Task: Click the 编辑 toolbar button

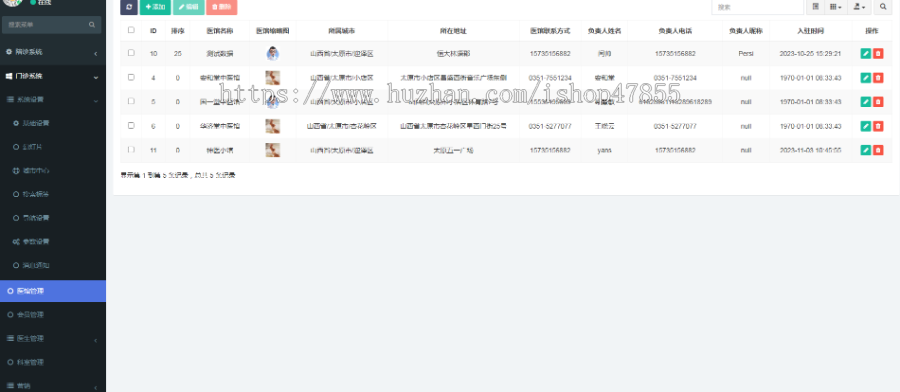Action: 188,7
